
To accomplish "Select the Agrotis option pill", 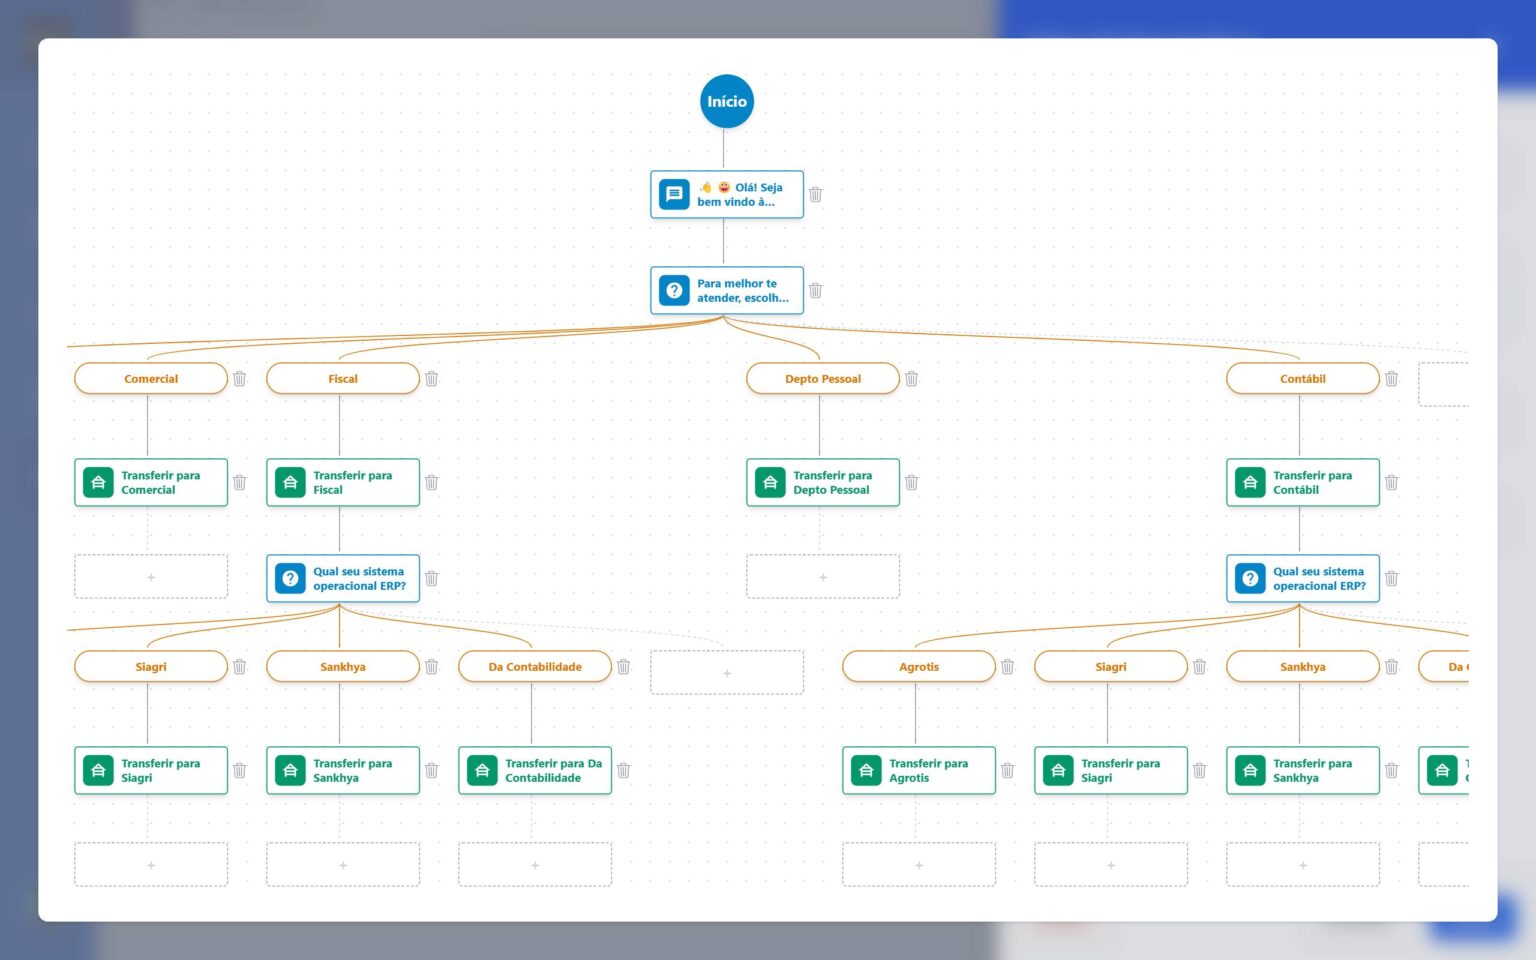I will click(x=919, y=666).
